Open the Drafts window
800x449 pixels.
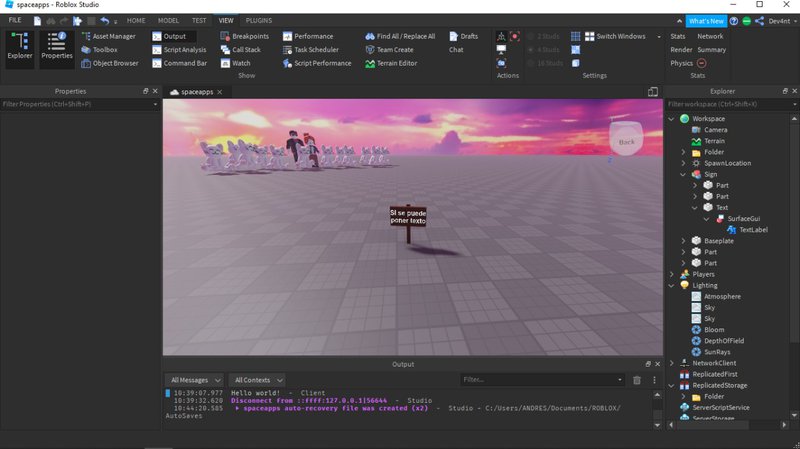(x=463, y=36)
